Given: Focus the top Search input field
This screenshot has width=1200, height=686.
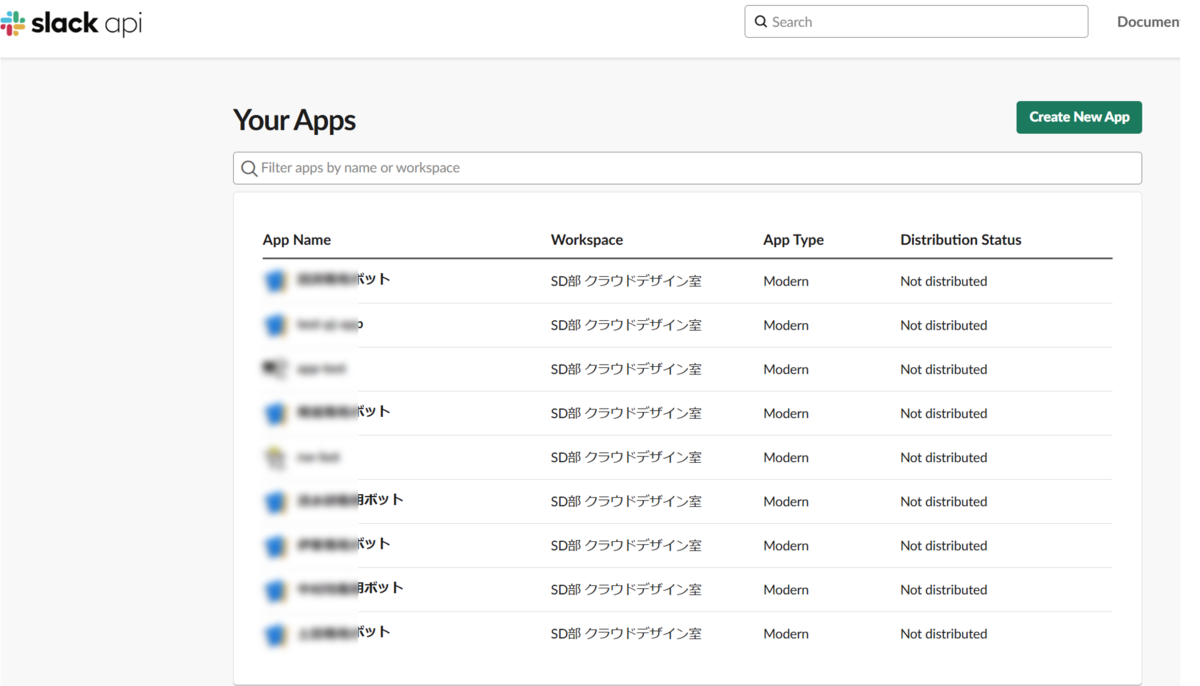Looking at the screenshot, I should 916,21.
